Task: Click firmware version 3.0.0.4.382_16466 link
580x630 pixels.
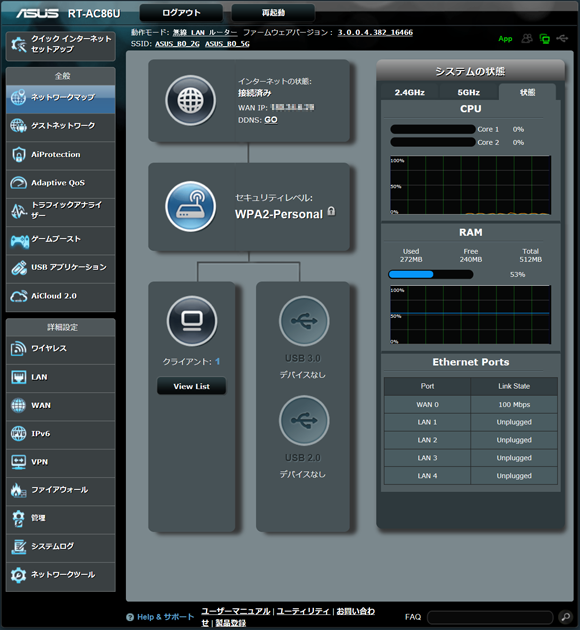Action: click(375, 32)
